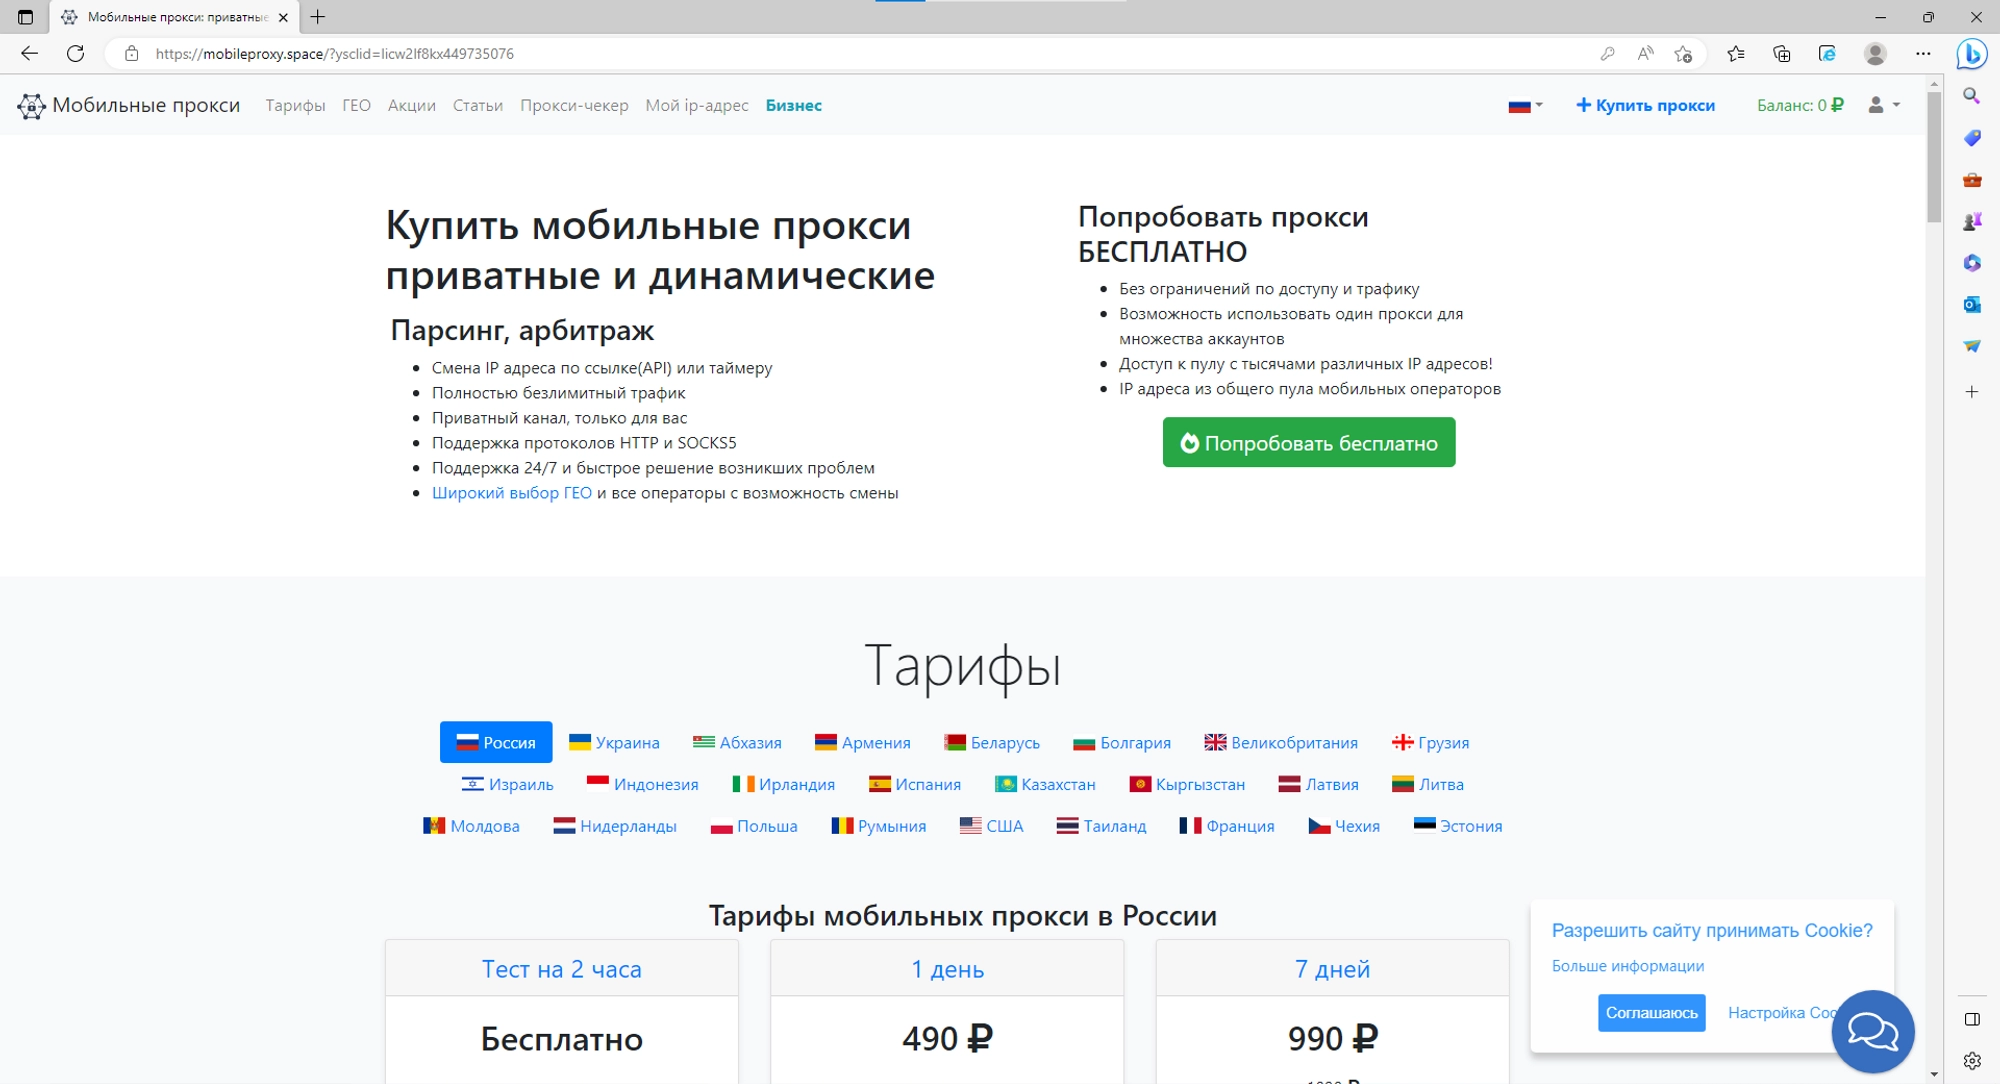The height and width of the screenshot is (1084, 2000).
Task: Open the browser settings ... menu
Action: pos(1921,53)
